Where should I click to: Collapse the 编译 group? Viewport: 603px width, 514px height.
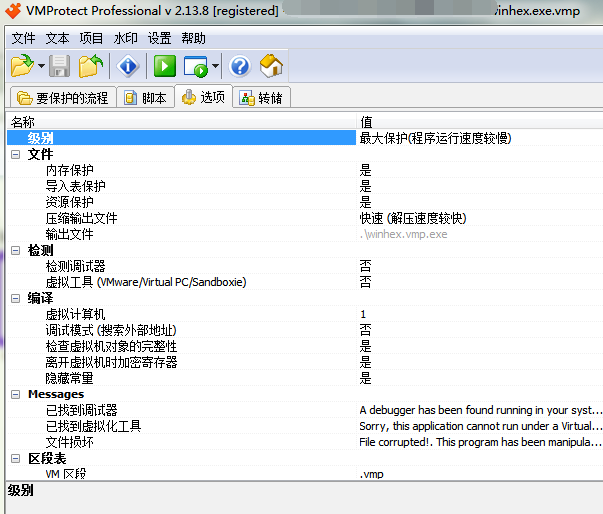pos(15,299)
